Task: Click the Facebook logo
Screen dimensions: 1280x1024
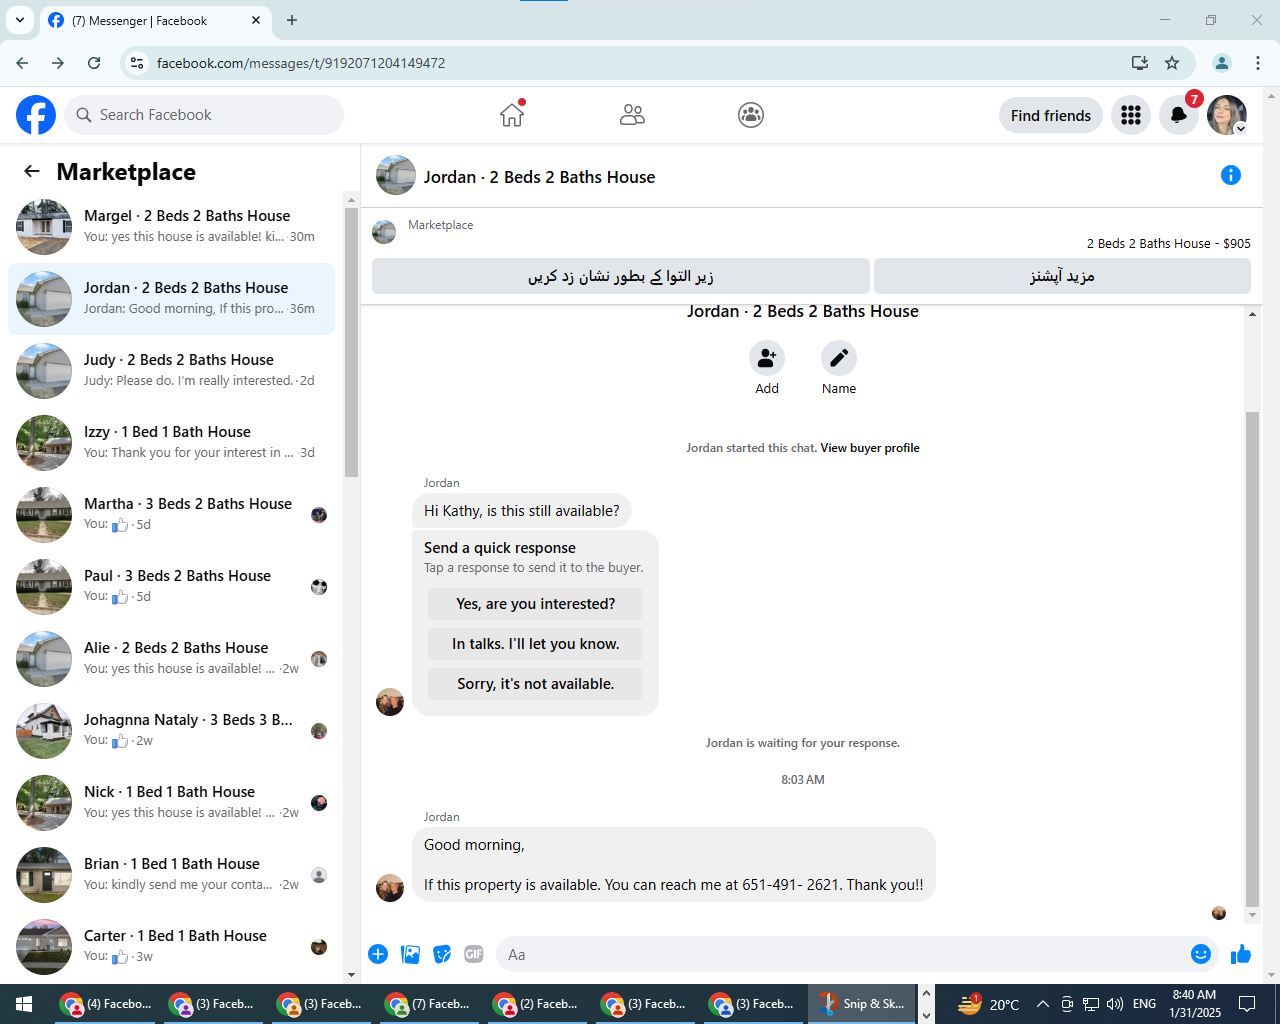Action: 36,115
